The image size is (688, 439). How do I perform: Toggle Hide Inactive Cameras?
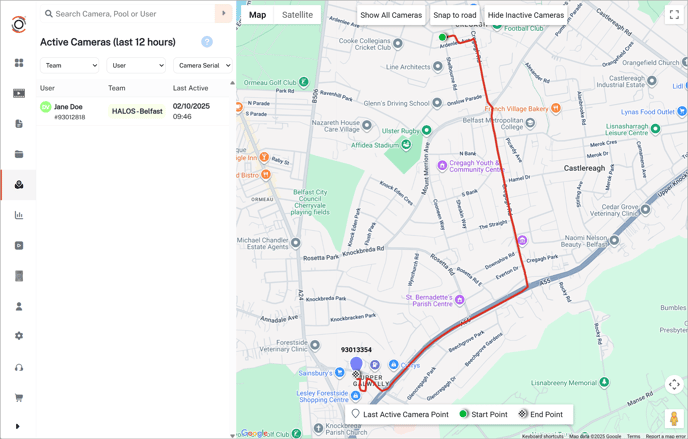tap(525, 15)
